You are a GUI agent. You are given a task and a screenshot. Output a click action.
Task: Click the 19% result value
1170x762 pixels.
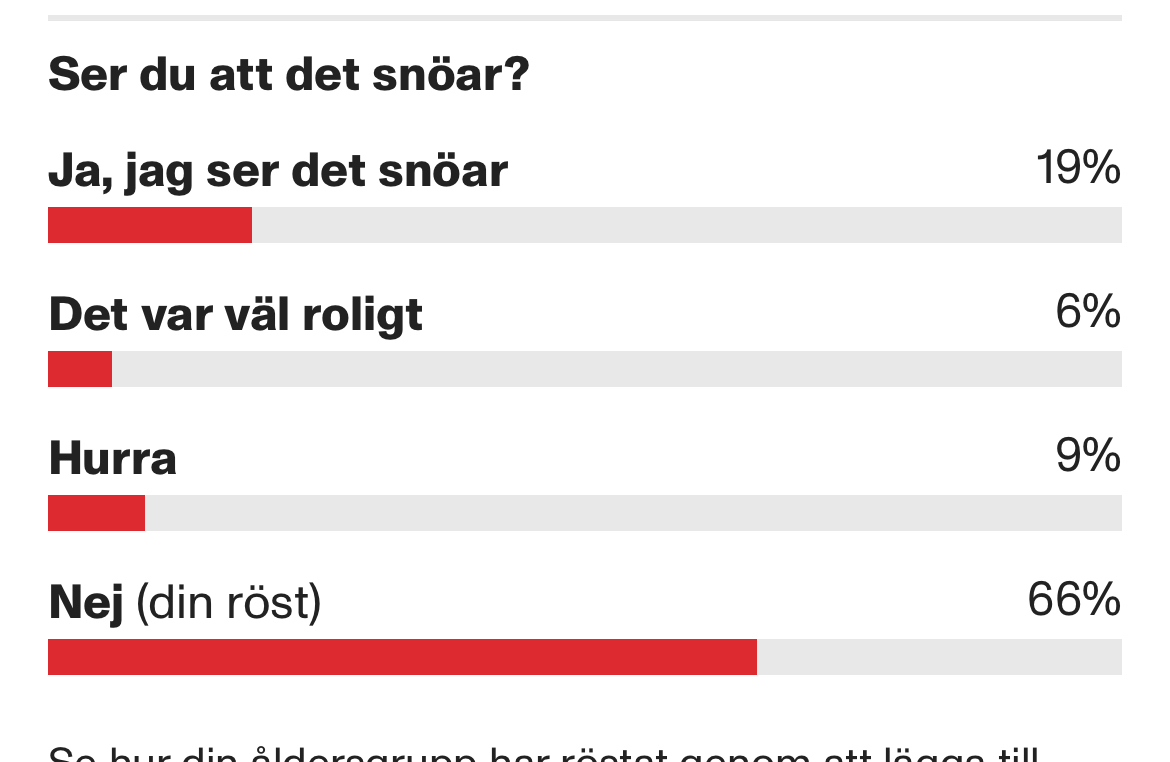pos(1078,168)
